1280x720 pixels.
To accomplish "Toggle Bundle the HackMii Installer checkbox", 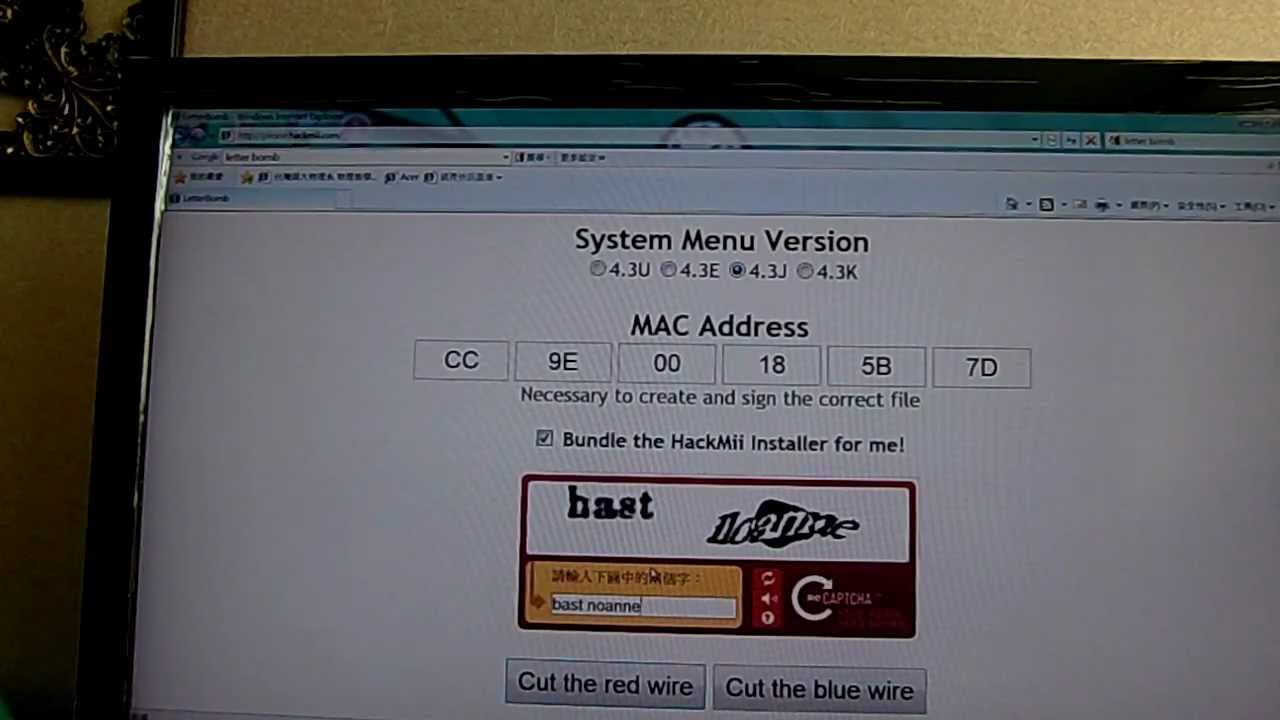I will (544, 438).
